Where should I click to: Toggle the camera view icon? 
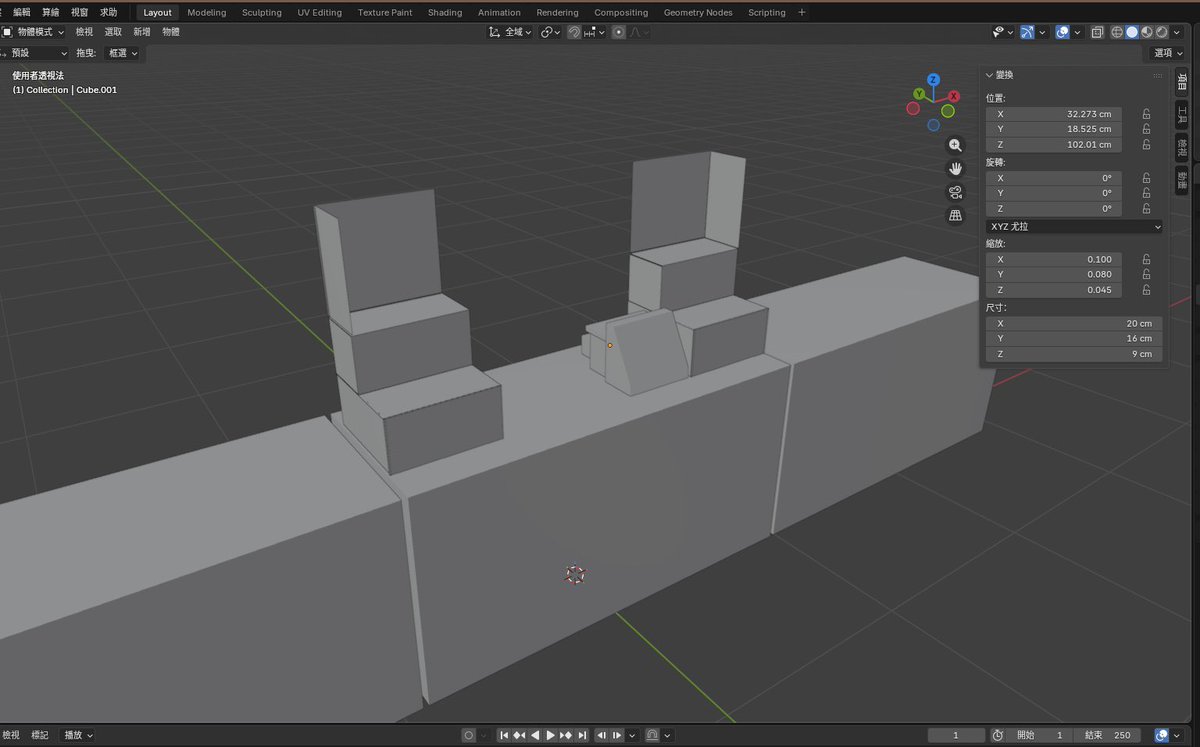(x=955, y=192)
